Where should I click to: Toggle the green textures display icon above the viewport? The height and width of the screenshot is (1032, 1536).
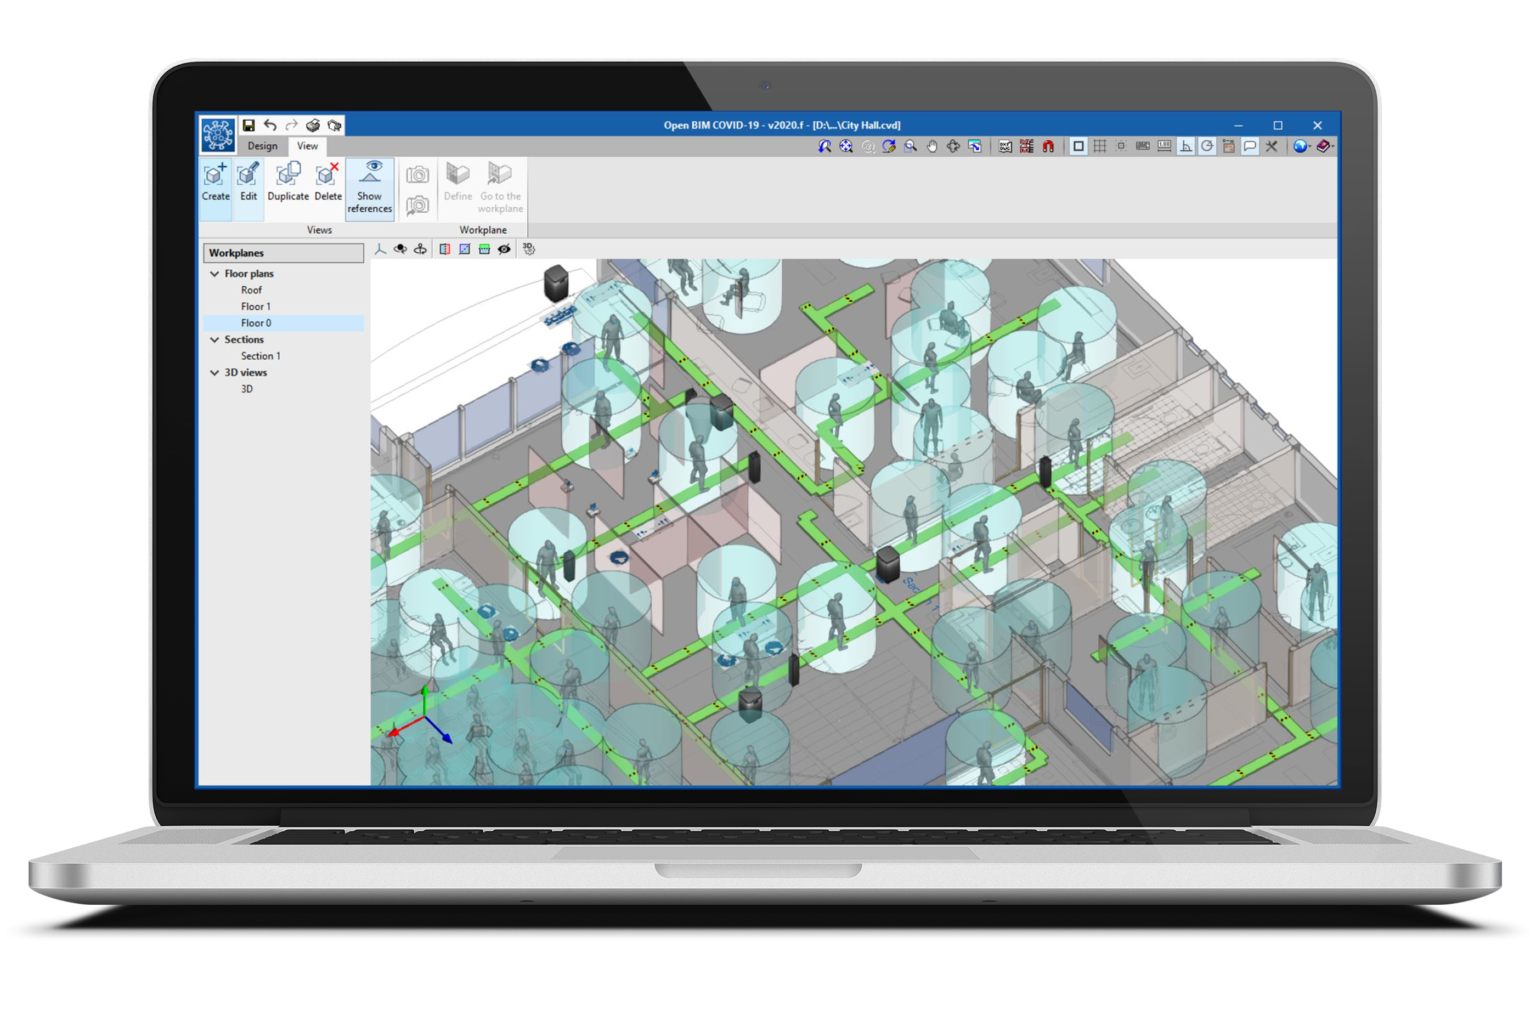[x=482, y=250]
